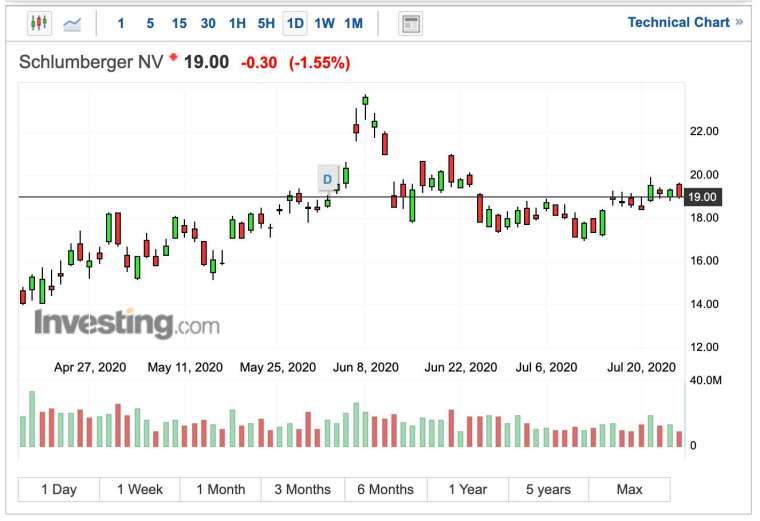
Task: Click the May 11, 2020 date label
Action: click(x=185, y=367)
